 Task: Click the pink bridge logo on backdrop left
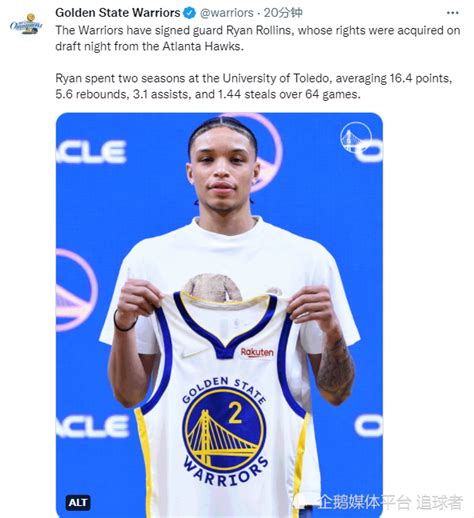coord(76,290)
